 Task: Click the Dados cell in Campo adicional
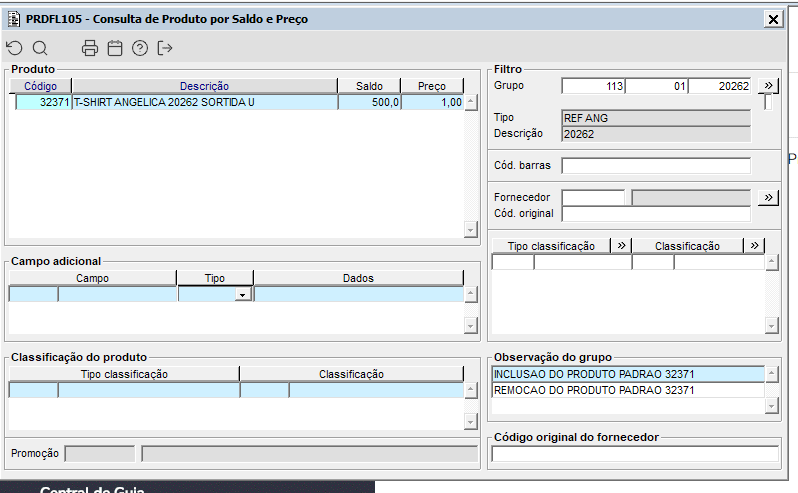coord(359,294)
